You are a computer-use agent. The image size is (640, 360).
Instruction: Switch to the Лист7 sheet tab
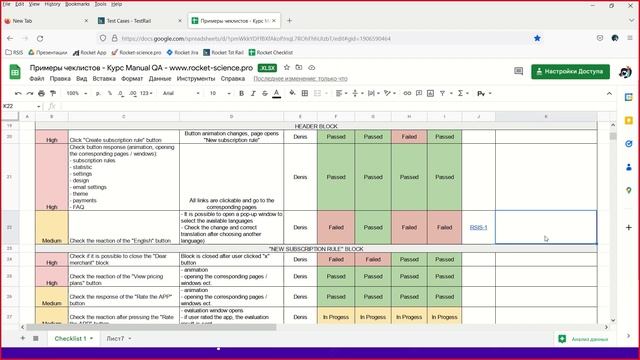tap(115, 338)
